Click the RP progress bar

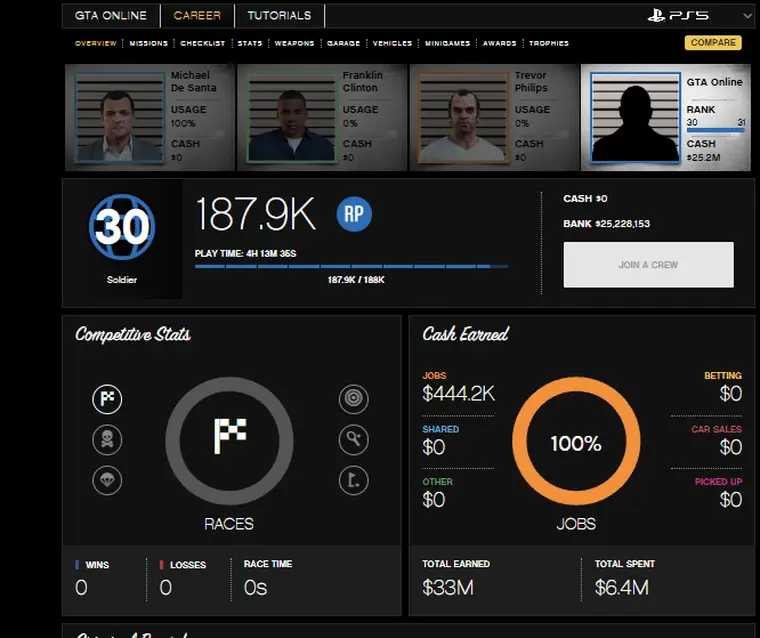pyautogui.click(x=351, y=266)
